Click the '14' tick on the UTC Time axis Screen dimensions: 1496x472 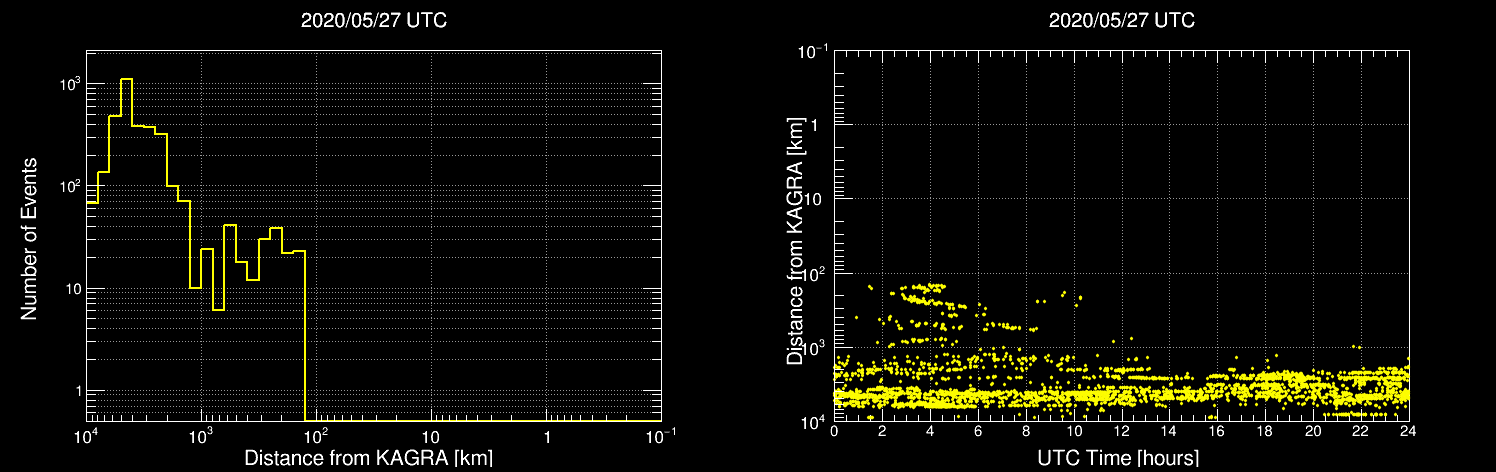coord(1170,433)
